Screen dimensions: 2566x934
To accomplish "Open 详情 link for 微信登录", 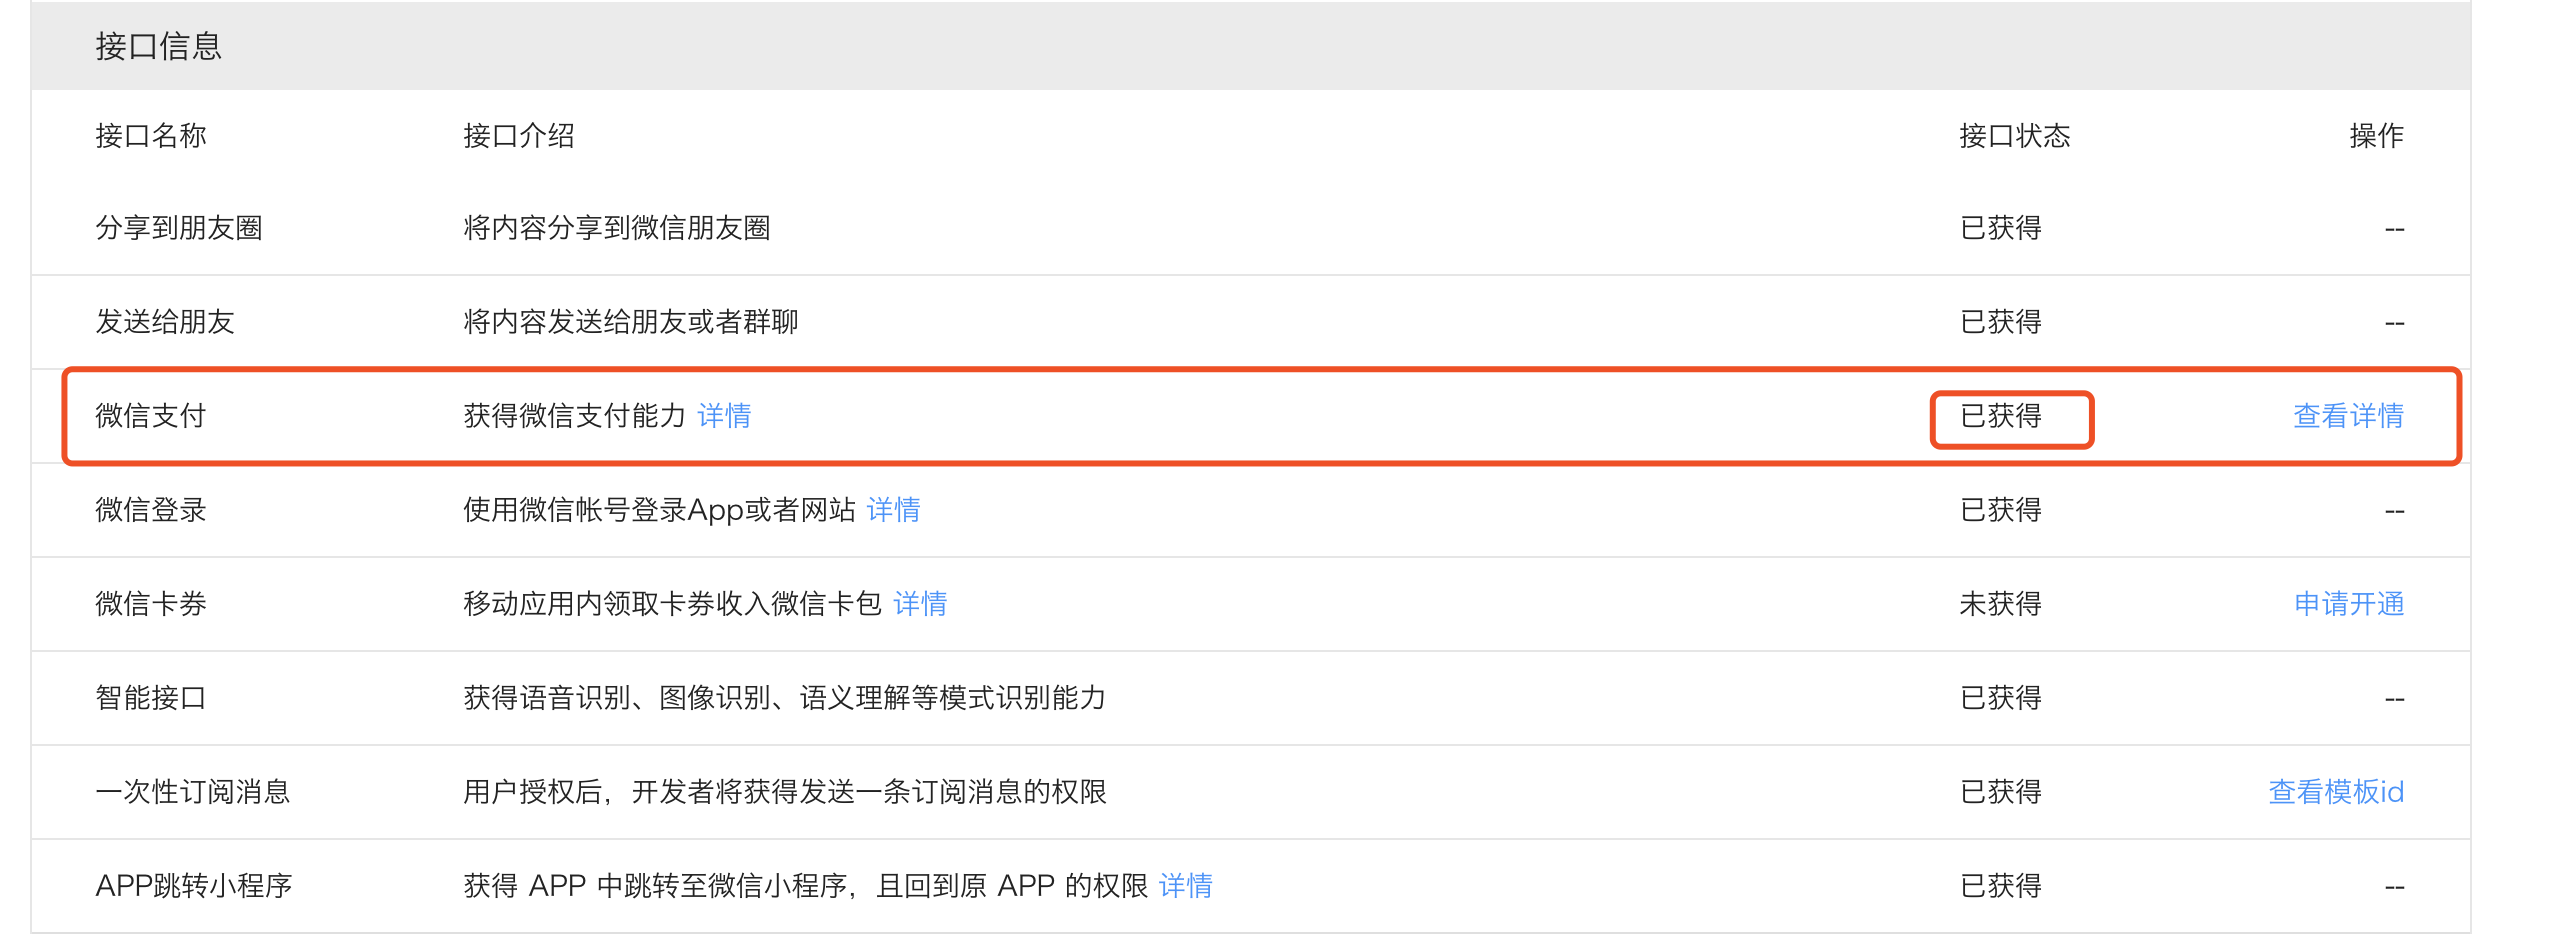I will click(x=893, y=510).
